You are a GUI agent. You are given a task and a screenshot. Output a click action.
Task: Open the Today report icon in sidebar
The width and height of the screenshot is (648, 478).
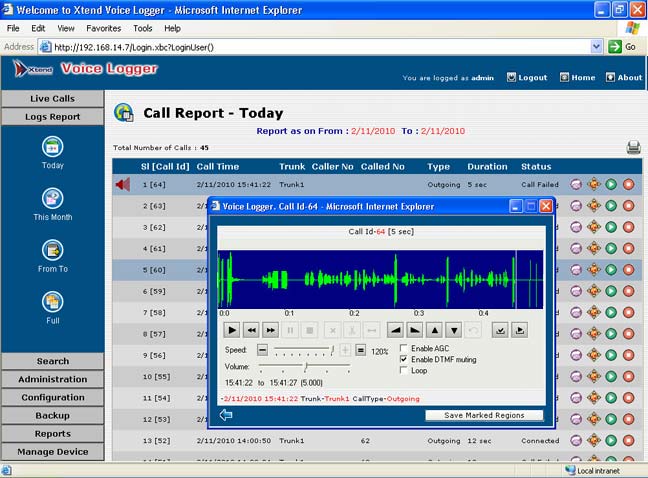tap(52, 147)
